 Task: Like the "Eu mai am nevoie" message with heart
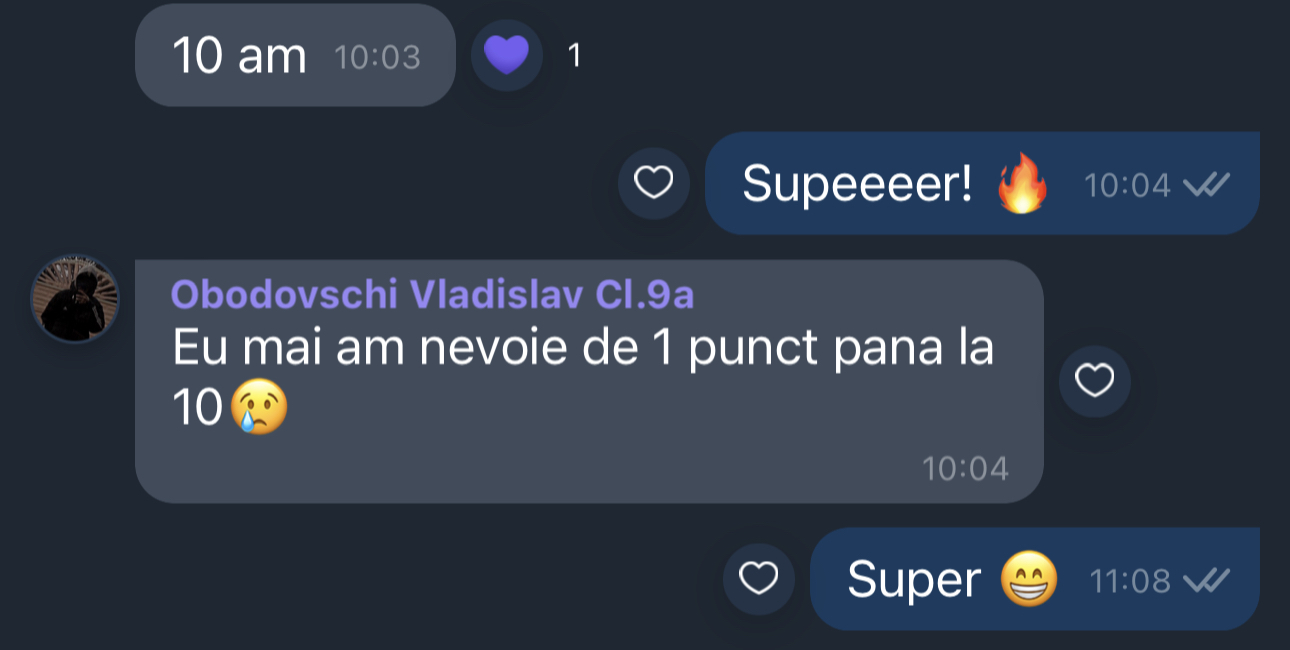pyautogui.click(x=1094, y=381)
